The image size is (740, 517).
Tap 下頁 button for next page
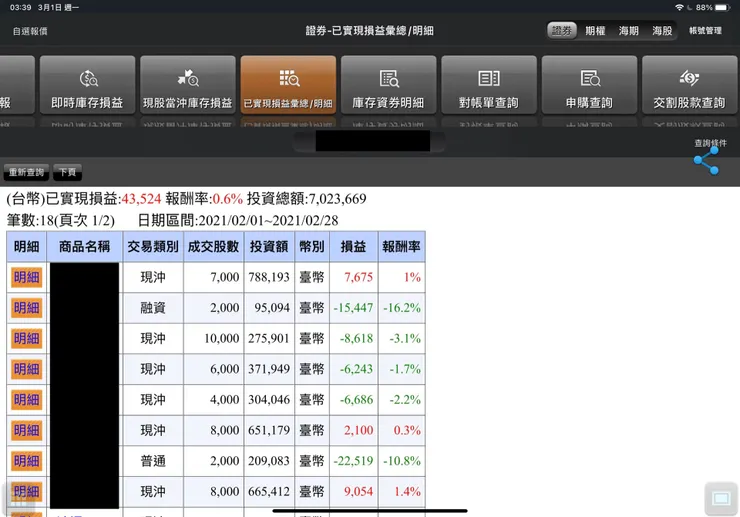click(x=67, y=172)
